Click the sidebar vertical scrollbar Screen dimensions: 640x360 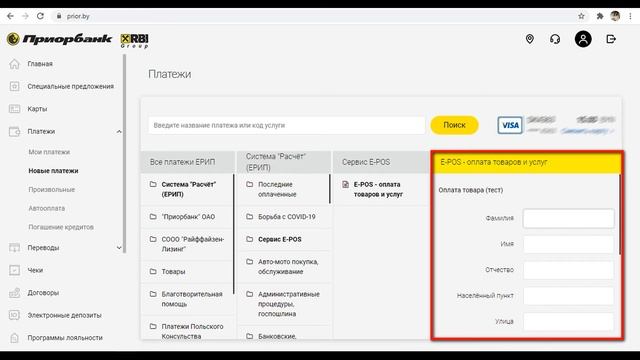(x=124, y=154)
